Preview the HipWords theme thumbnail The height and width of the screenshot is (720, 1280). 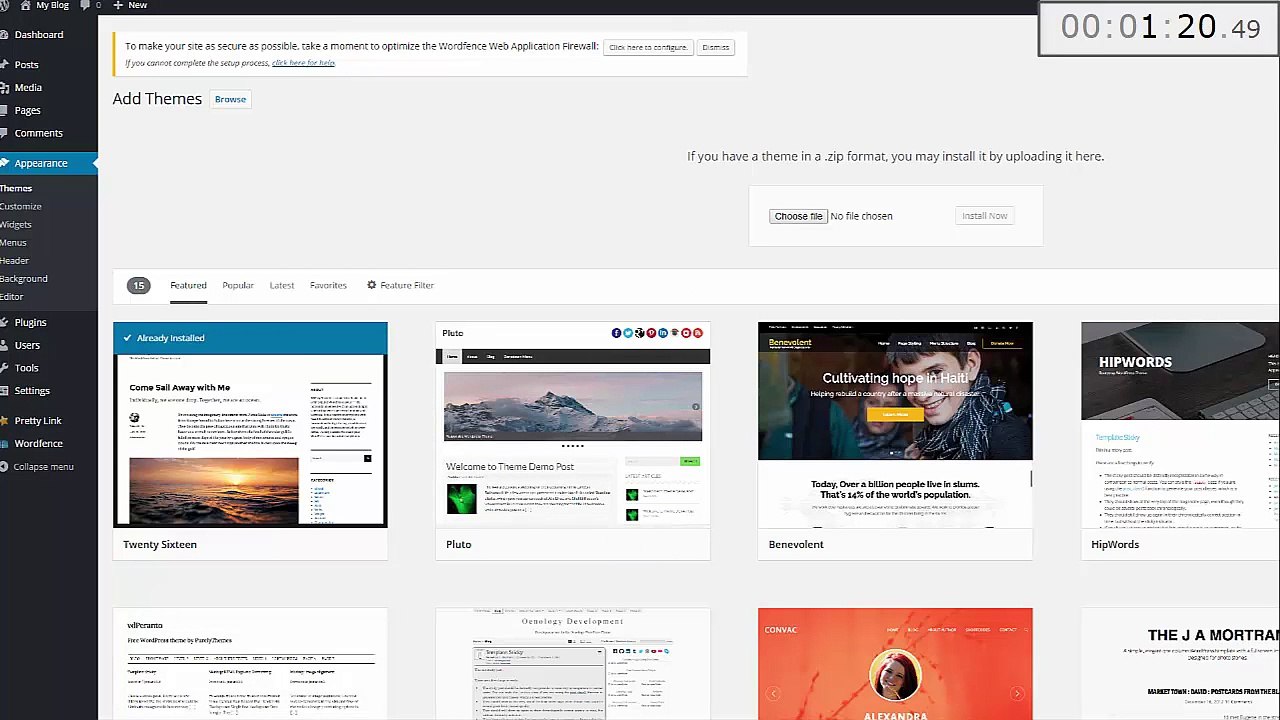1180,424
